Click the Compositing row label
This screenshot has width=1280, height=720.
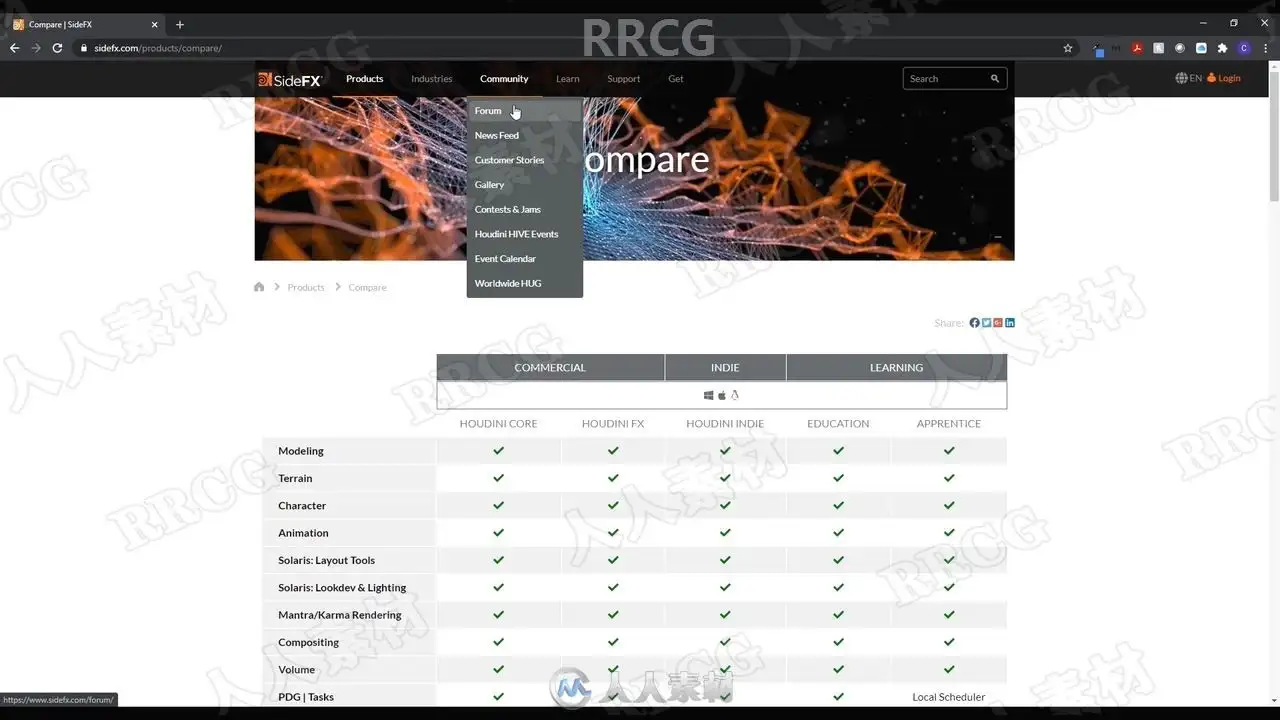coord(308,643)
